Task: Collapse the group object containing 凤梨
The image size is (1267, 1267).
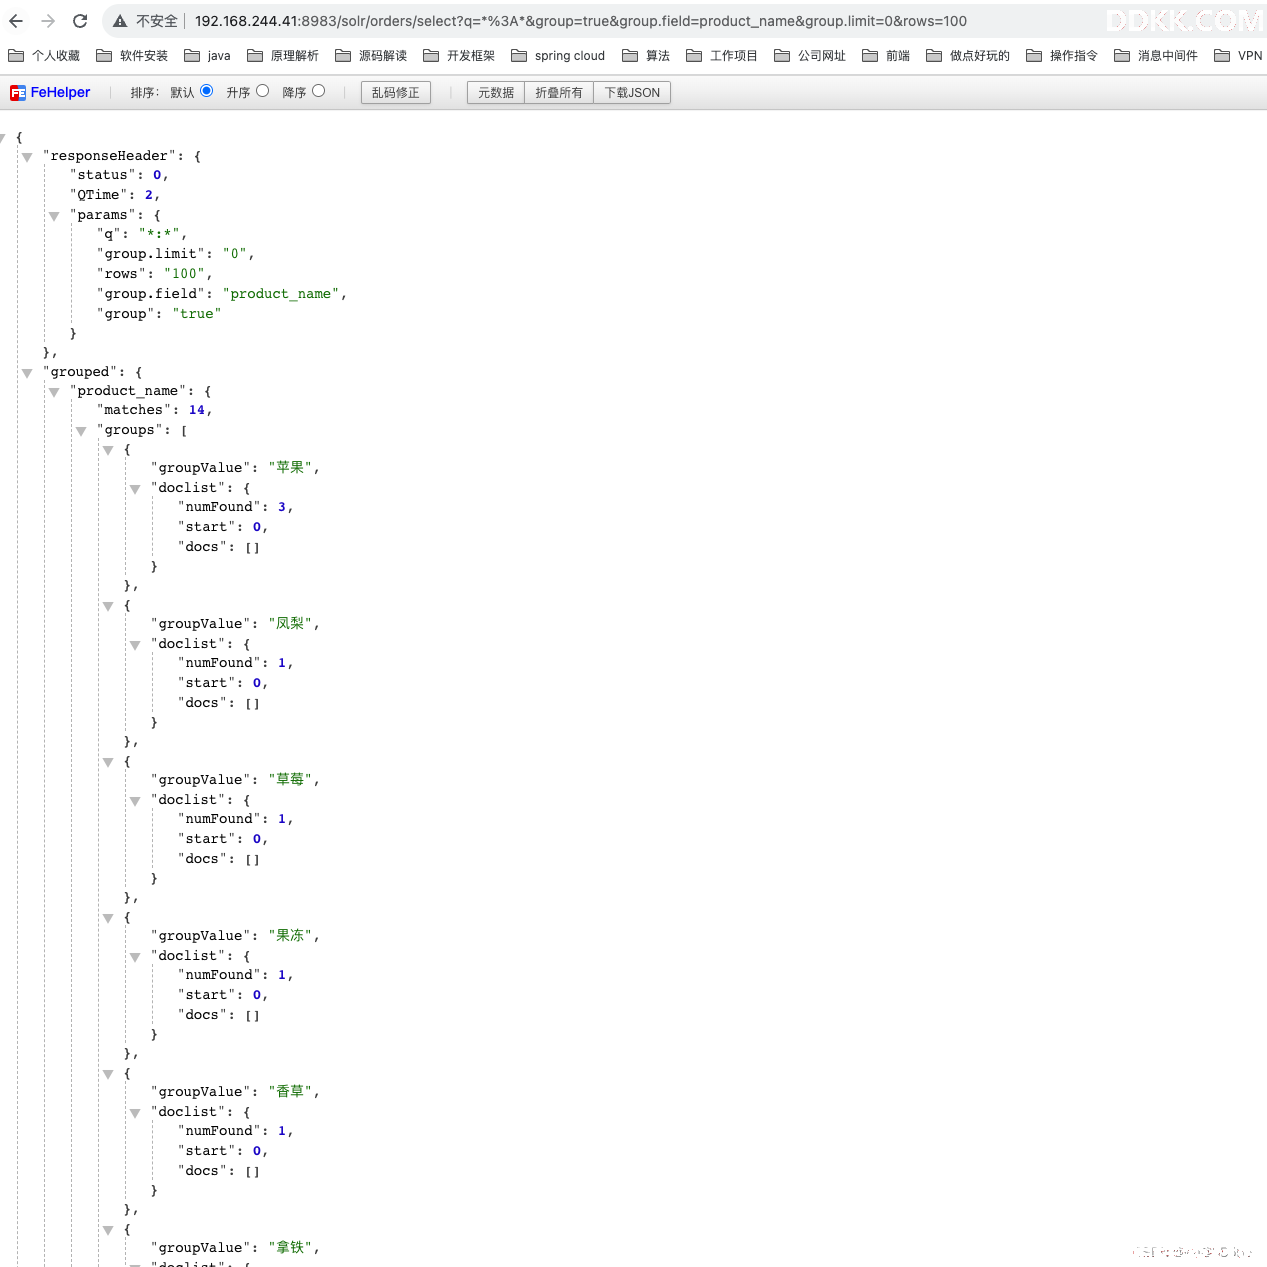Action: coord(108,606)
